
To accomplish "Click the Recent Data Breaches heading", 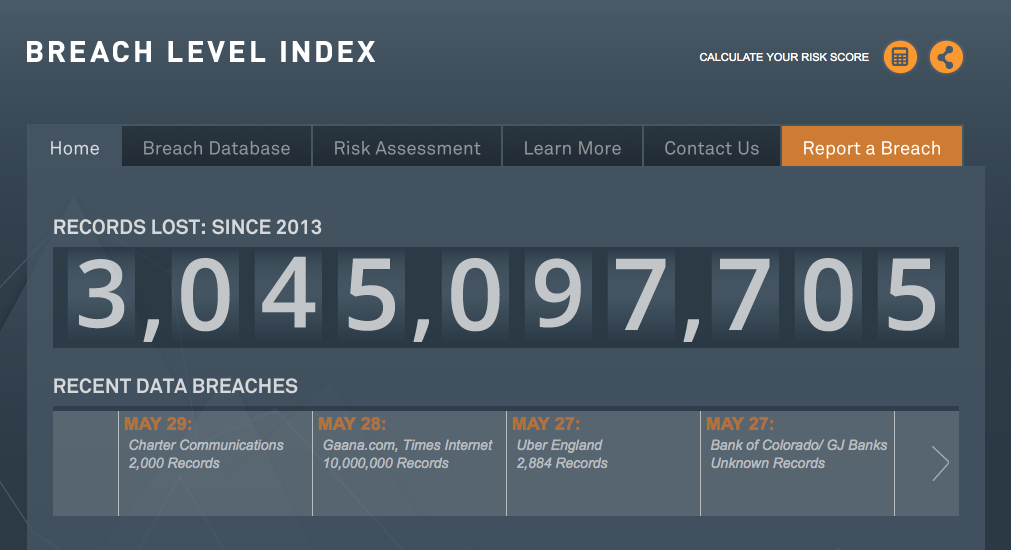I will coord(175,386).
